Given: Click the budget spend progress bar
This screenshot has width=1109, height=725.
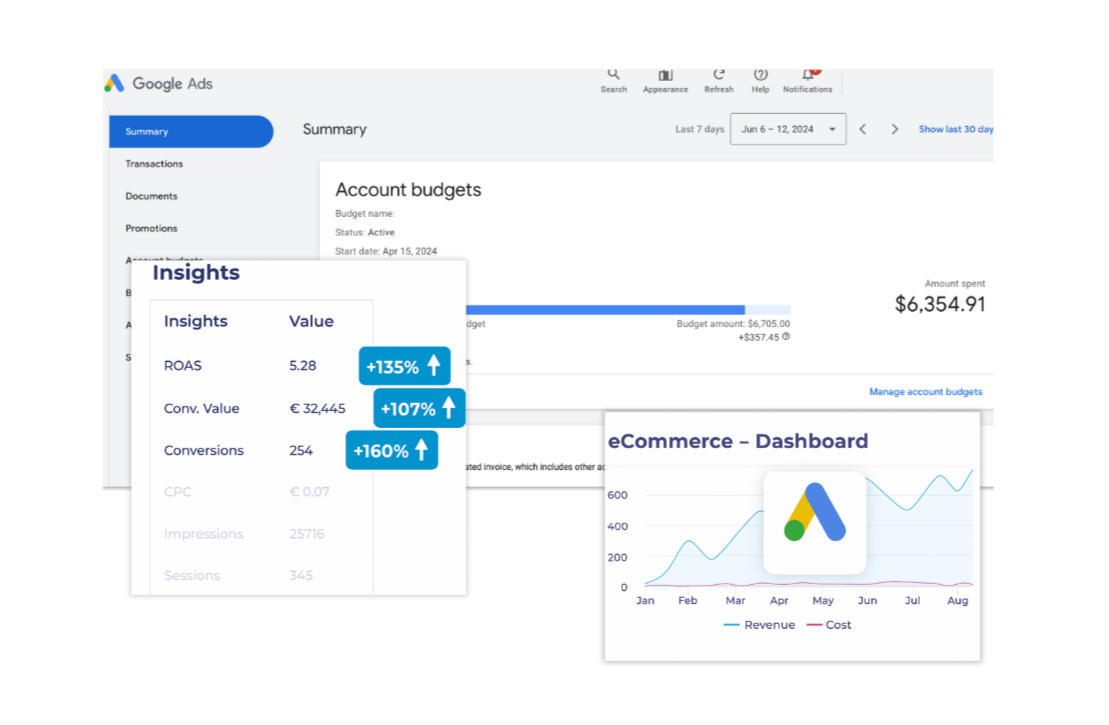Looking at the screenshot, I should point(630,308).
